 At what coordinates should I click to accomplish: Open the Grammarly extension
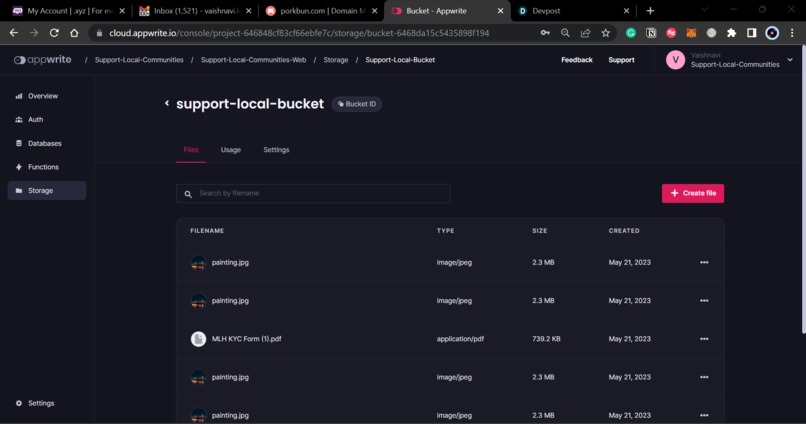(x=631, y=33)
